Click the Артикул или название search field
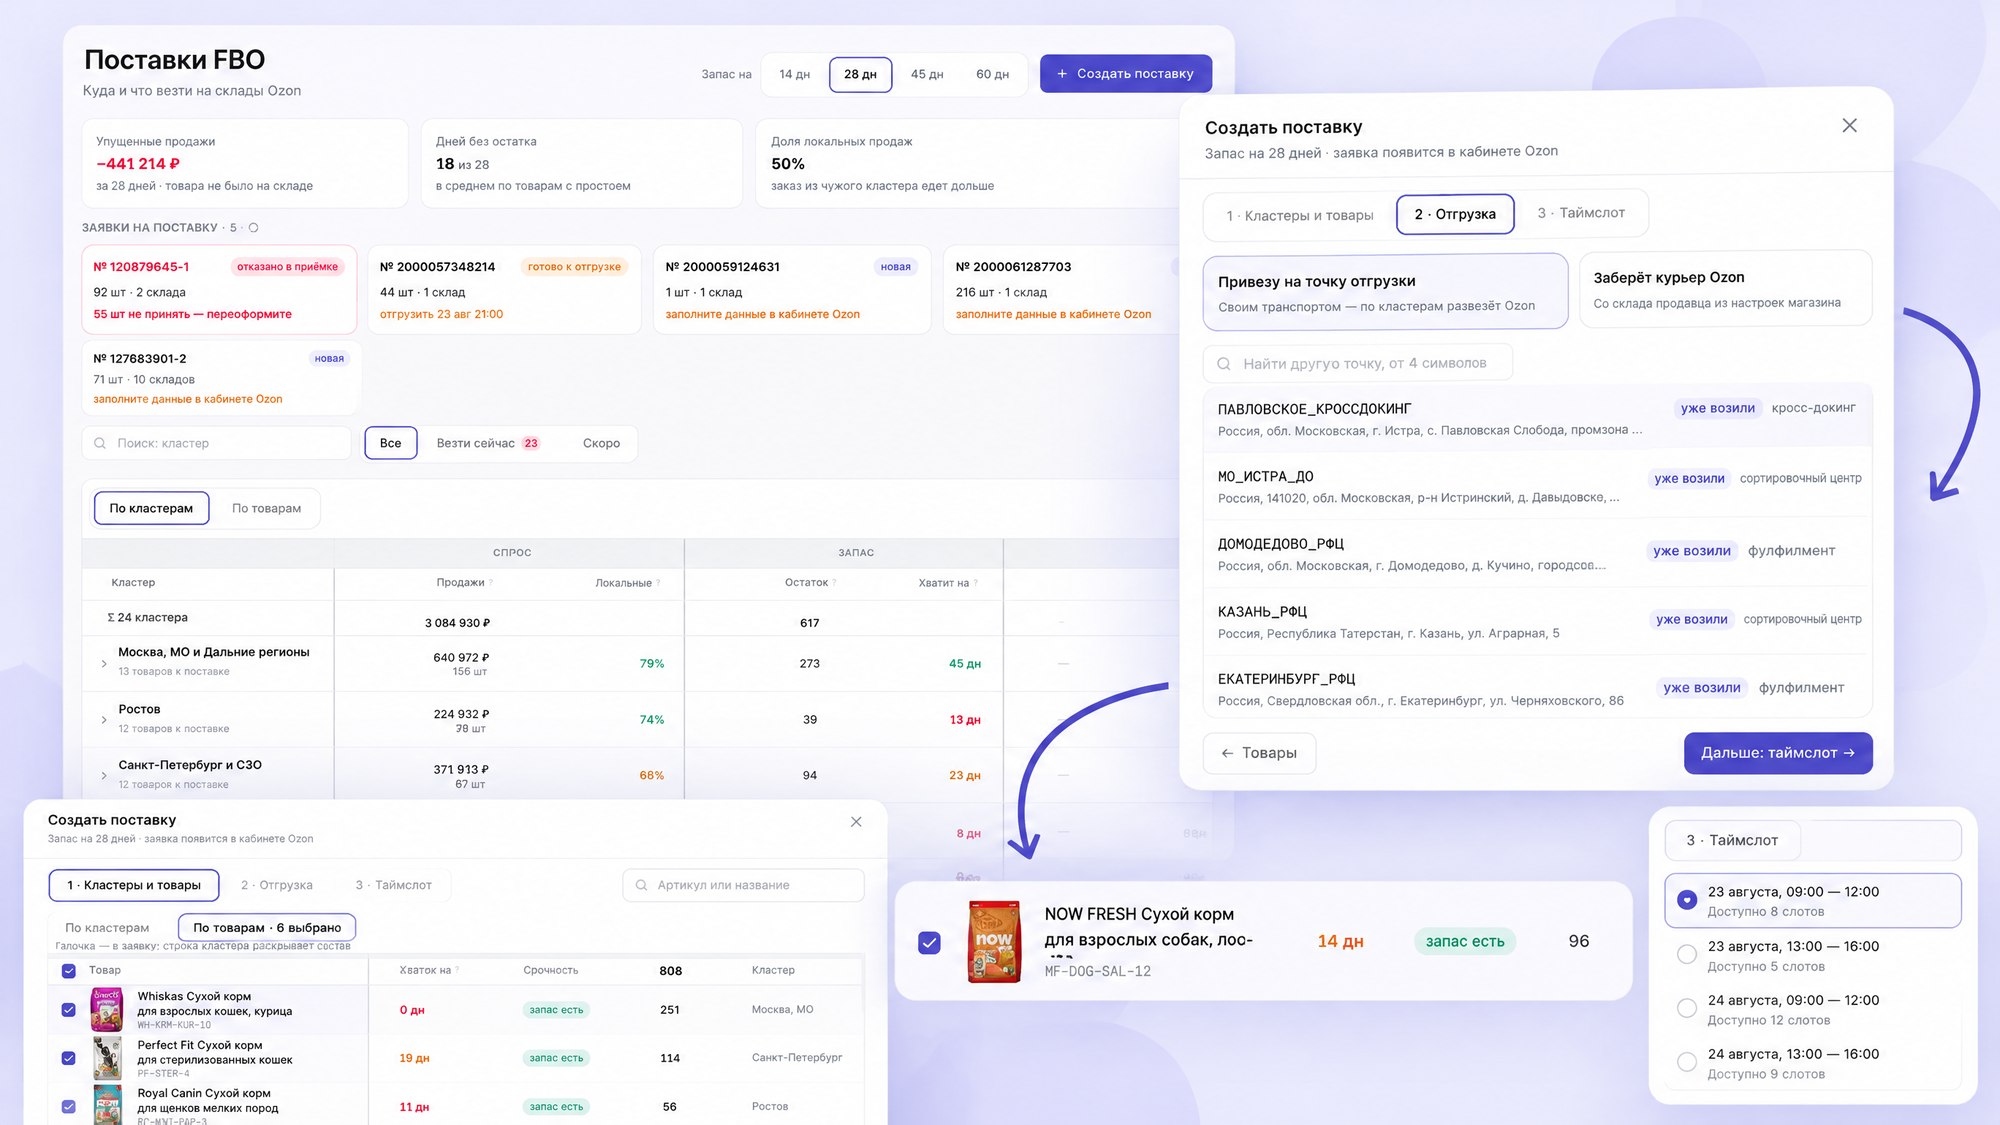This screenshot has height=1125, width=2000. click(x=743, y=885)
